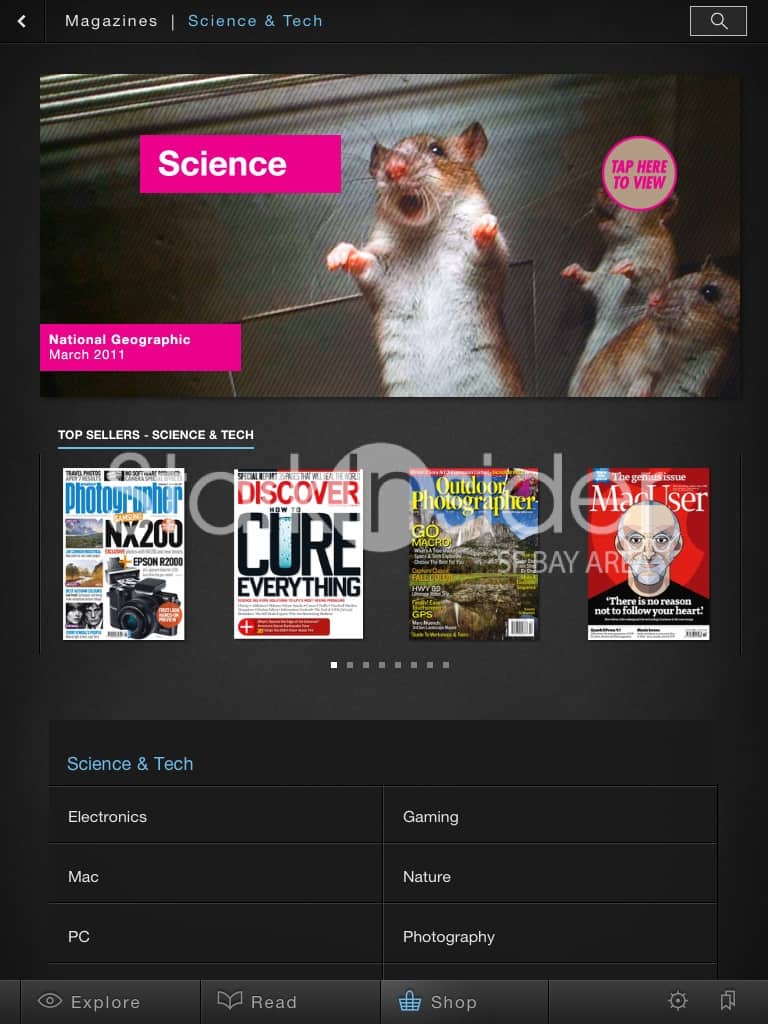Go to Magazines in the breadcrumb
This screenshot has width=768, height=1024.
click(111, 21)
